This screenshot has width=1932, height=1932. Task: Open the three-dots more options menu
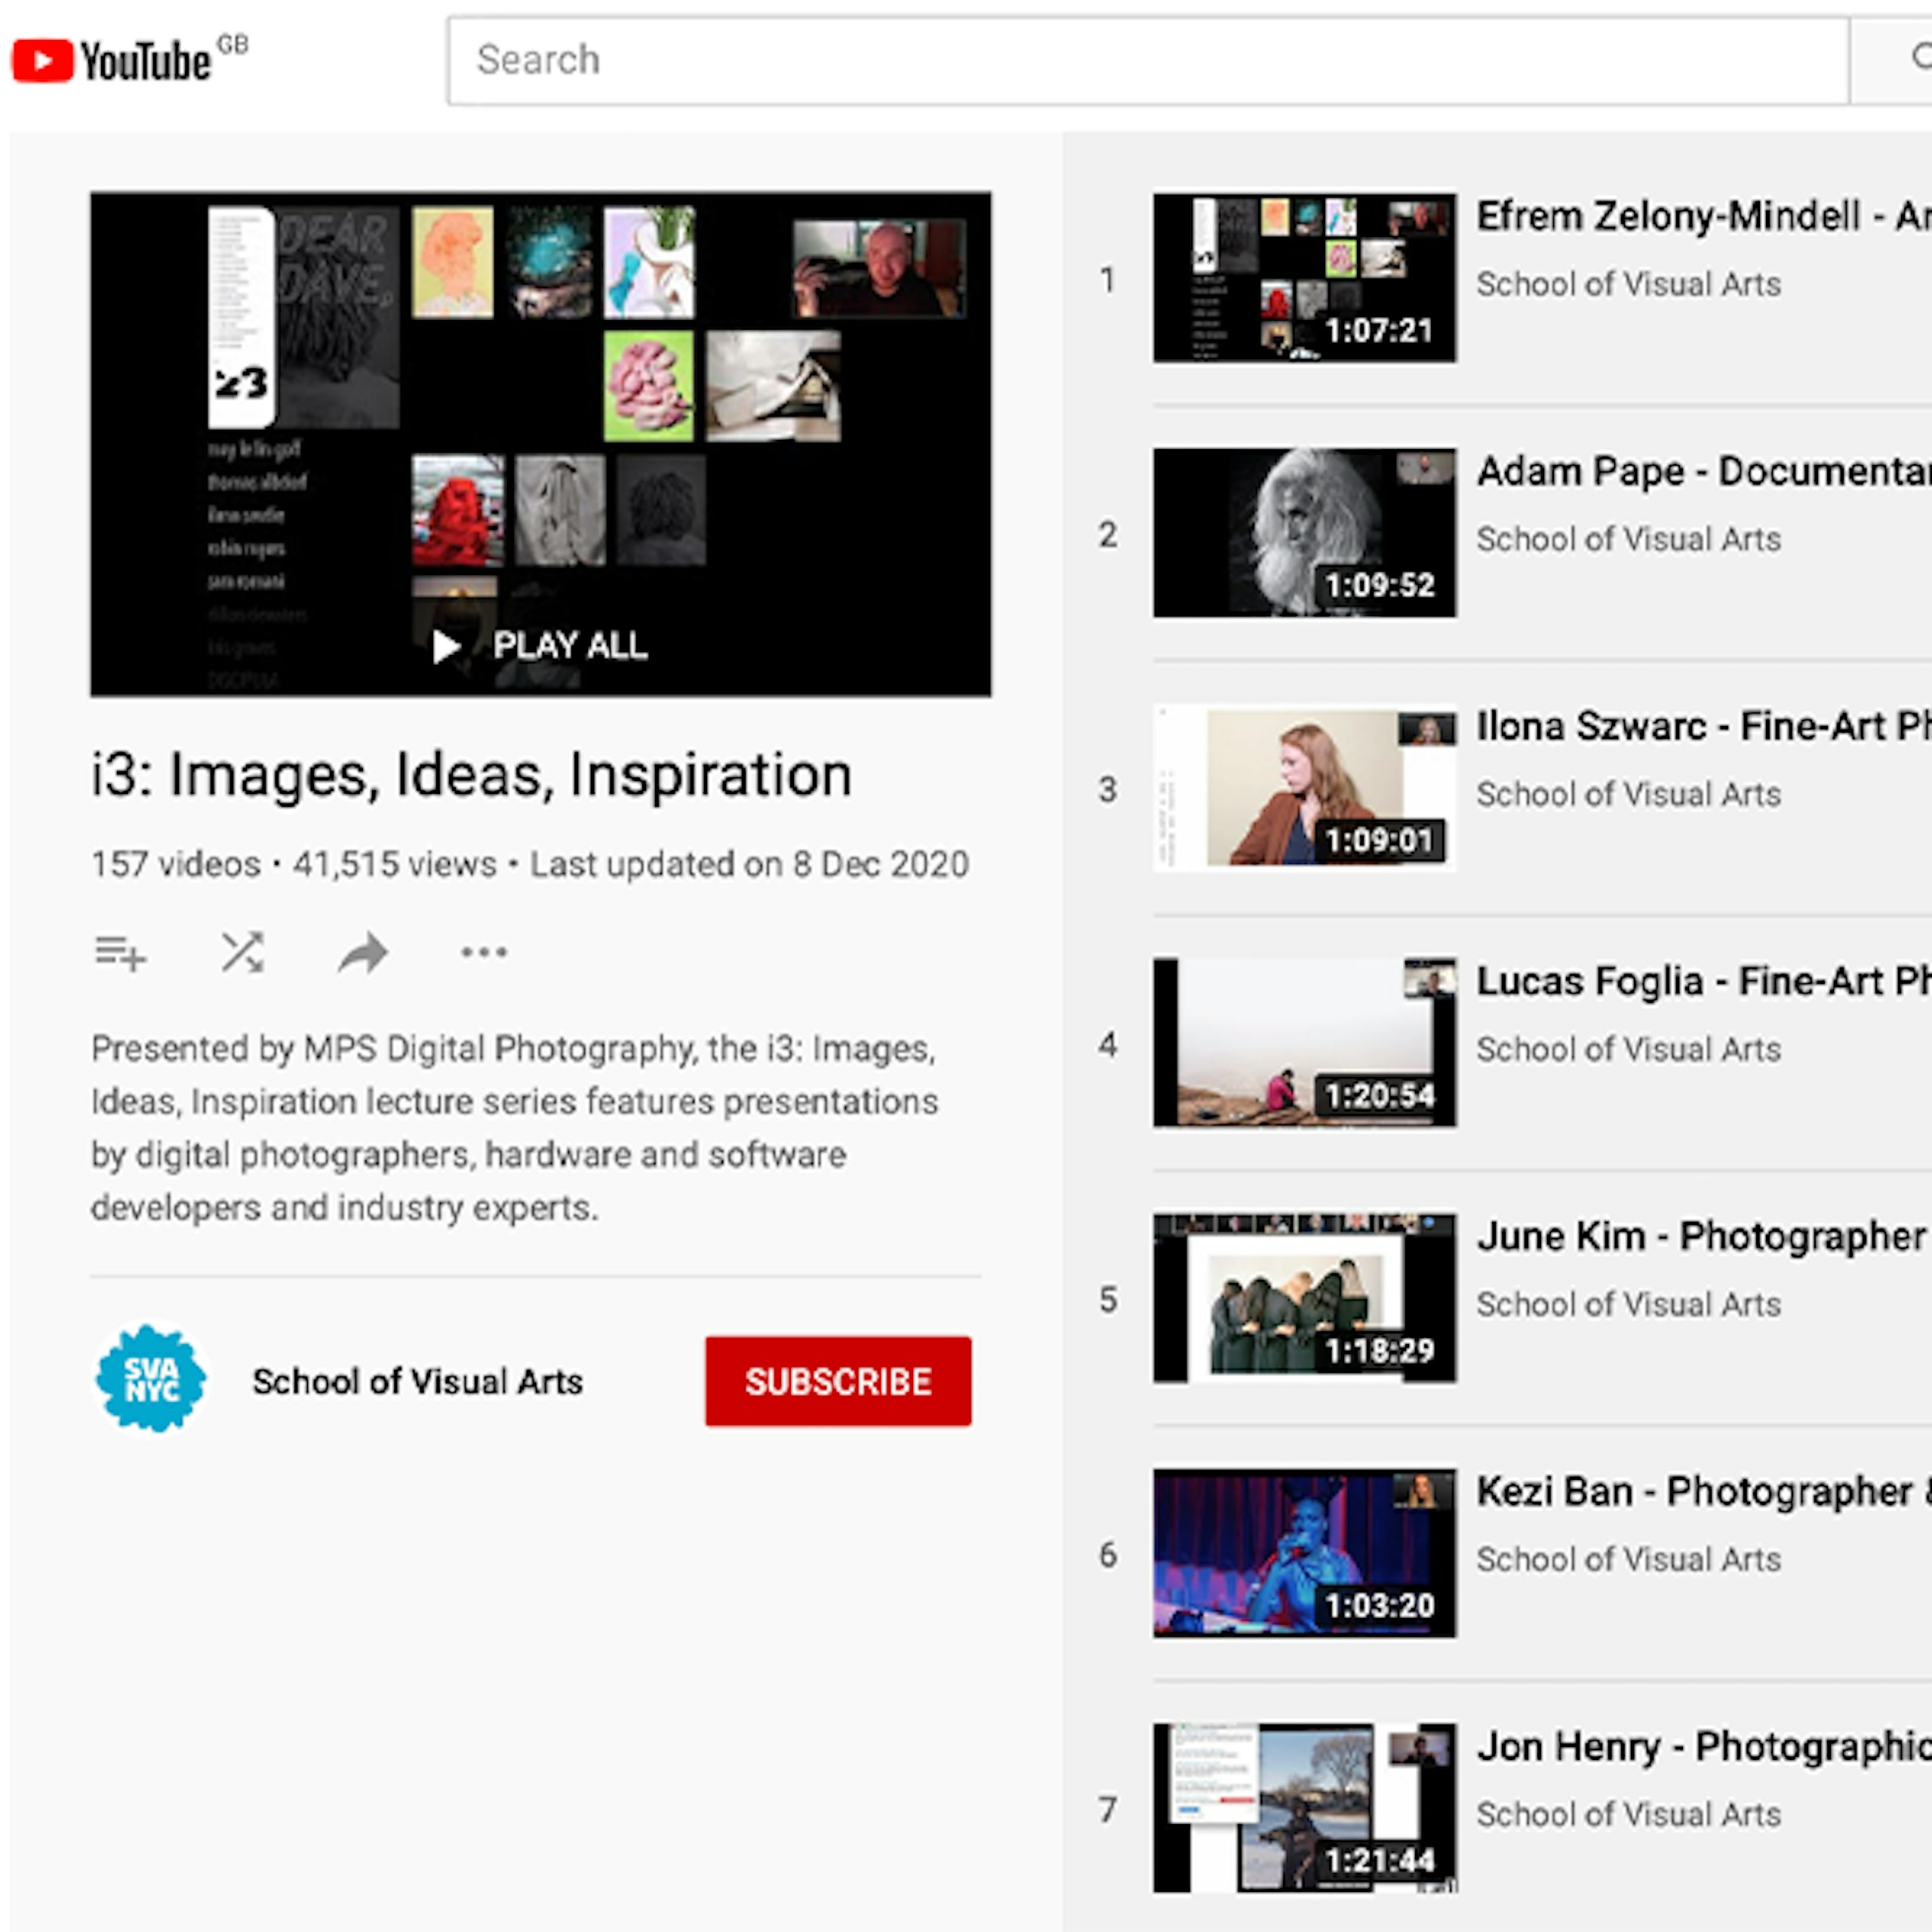click(x=484, y=953)
